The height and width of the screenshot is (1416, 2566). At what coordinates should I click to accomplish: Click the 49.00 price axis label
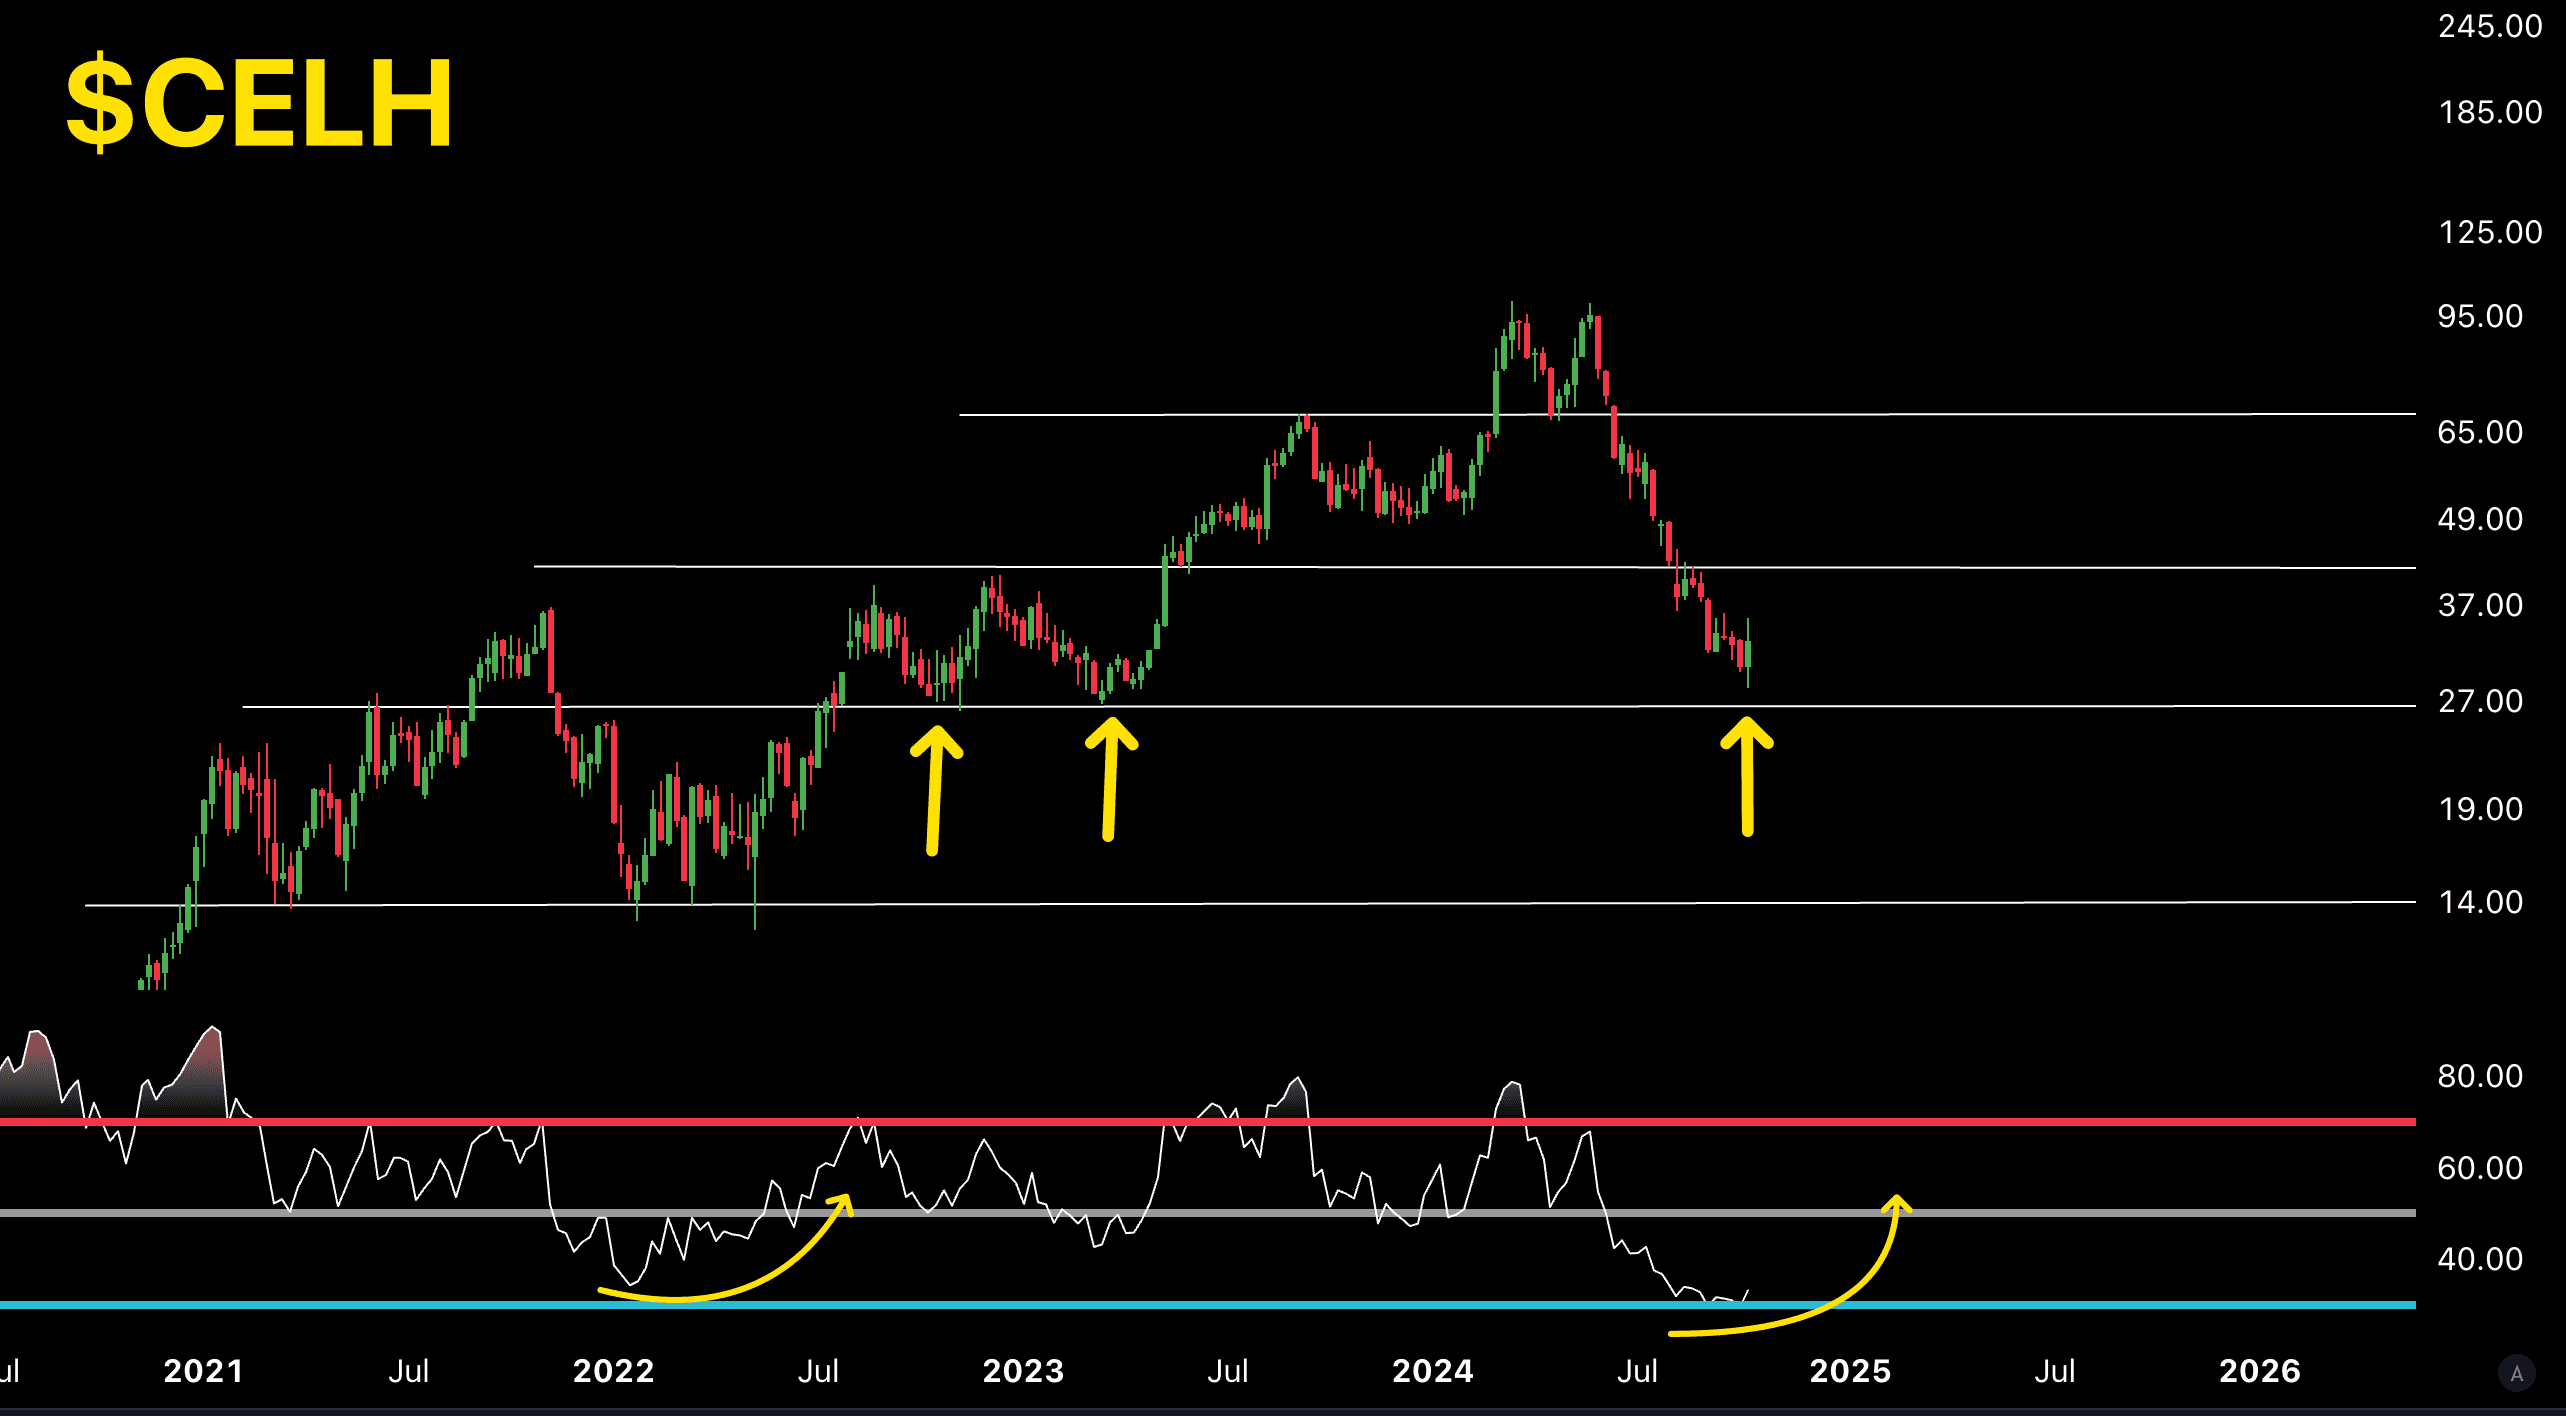[2480, 519]
